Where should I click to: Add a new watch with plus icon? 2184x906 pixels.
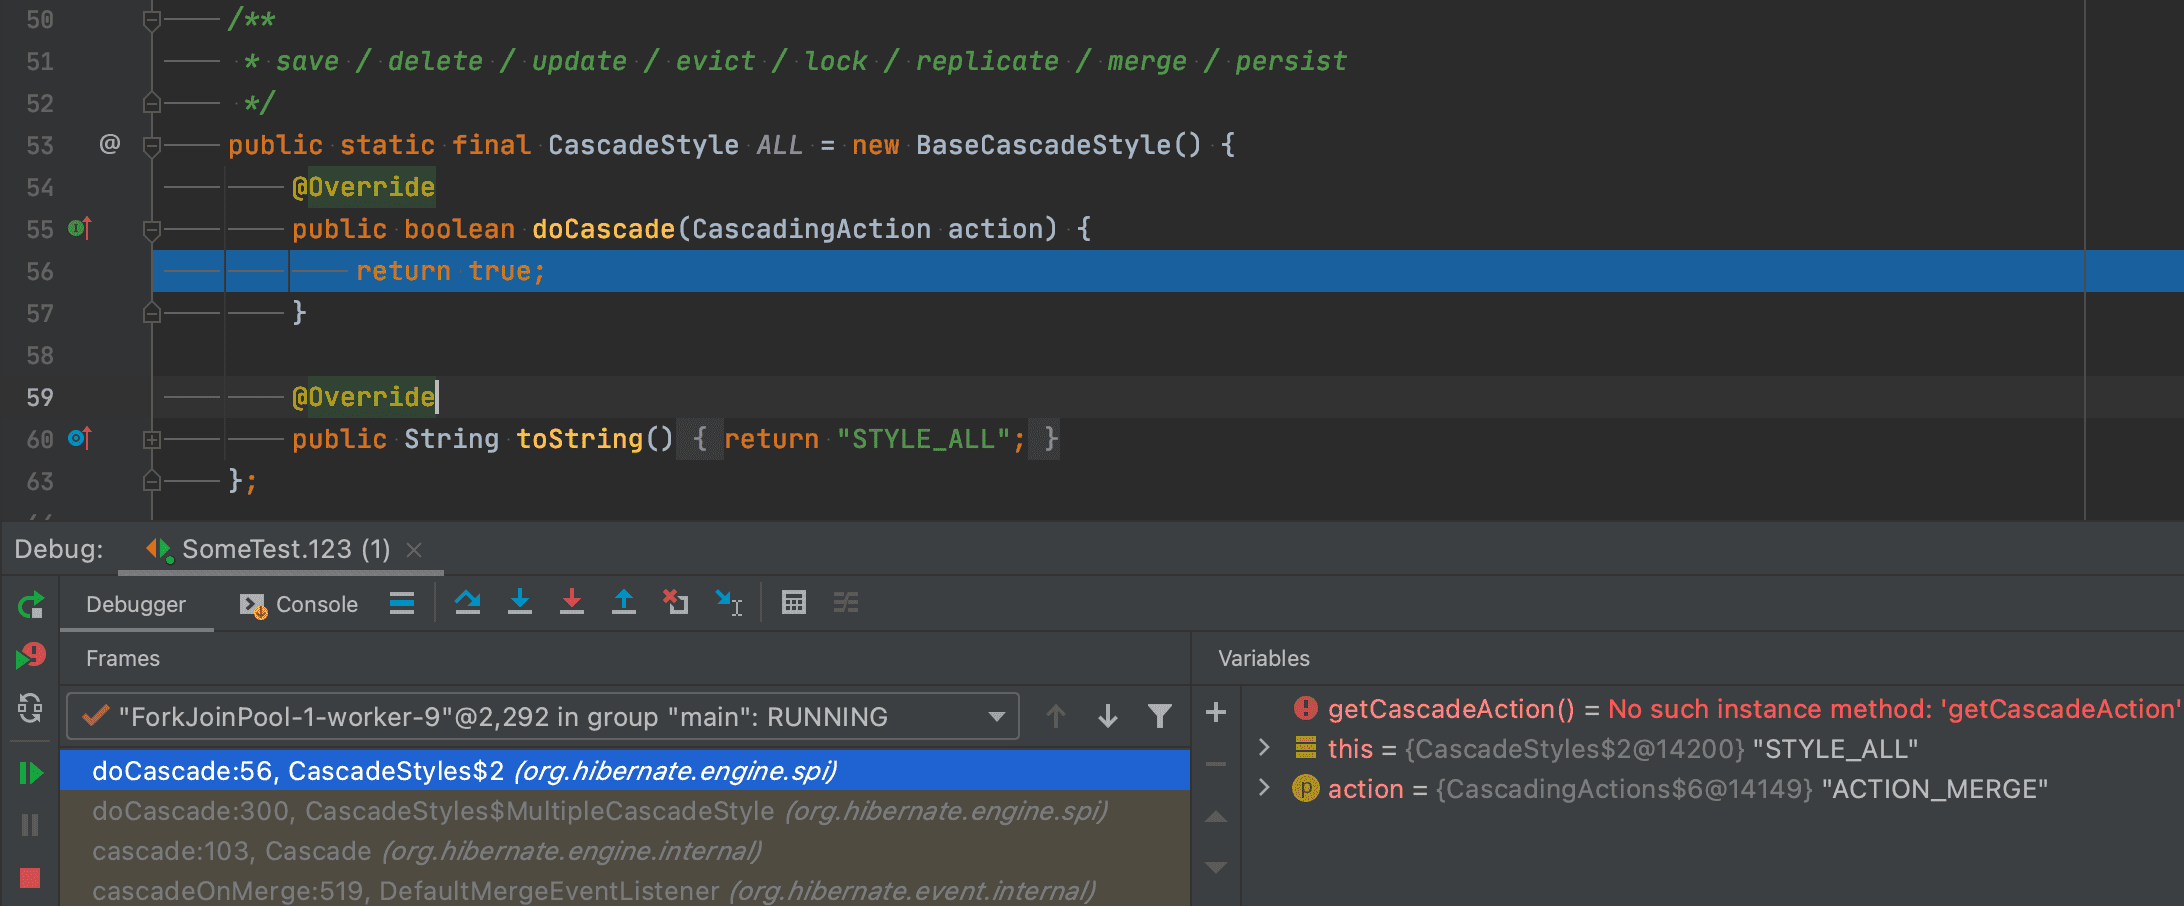1216,713
